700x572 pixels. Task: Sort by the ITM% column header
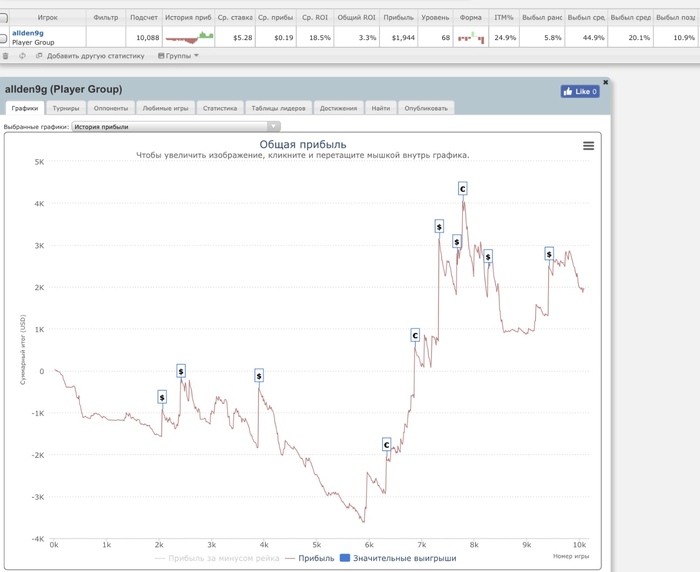504,18
